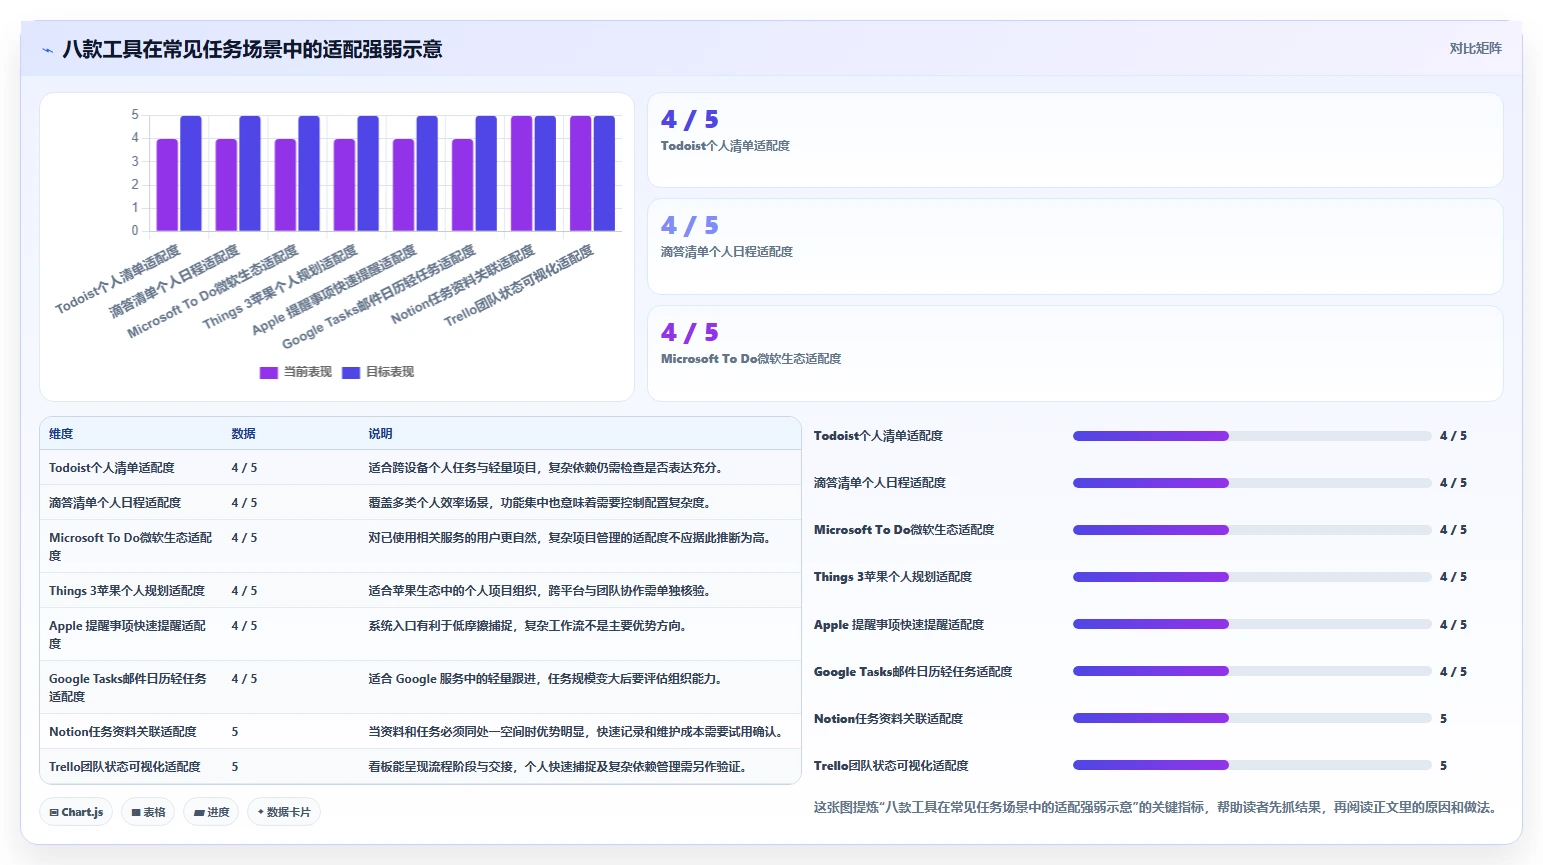This screenshot has width=1543, height=865.
Task: Open the Microsoft To Do微软生态适配度 data card
Action: point(1075,354)
